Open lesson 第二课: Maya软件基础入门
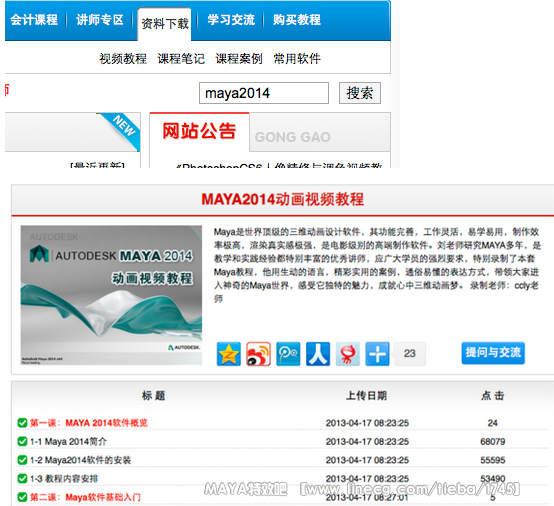The width and height of the screenshot is (554, 506). click(85, 498)
